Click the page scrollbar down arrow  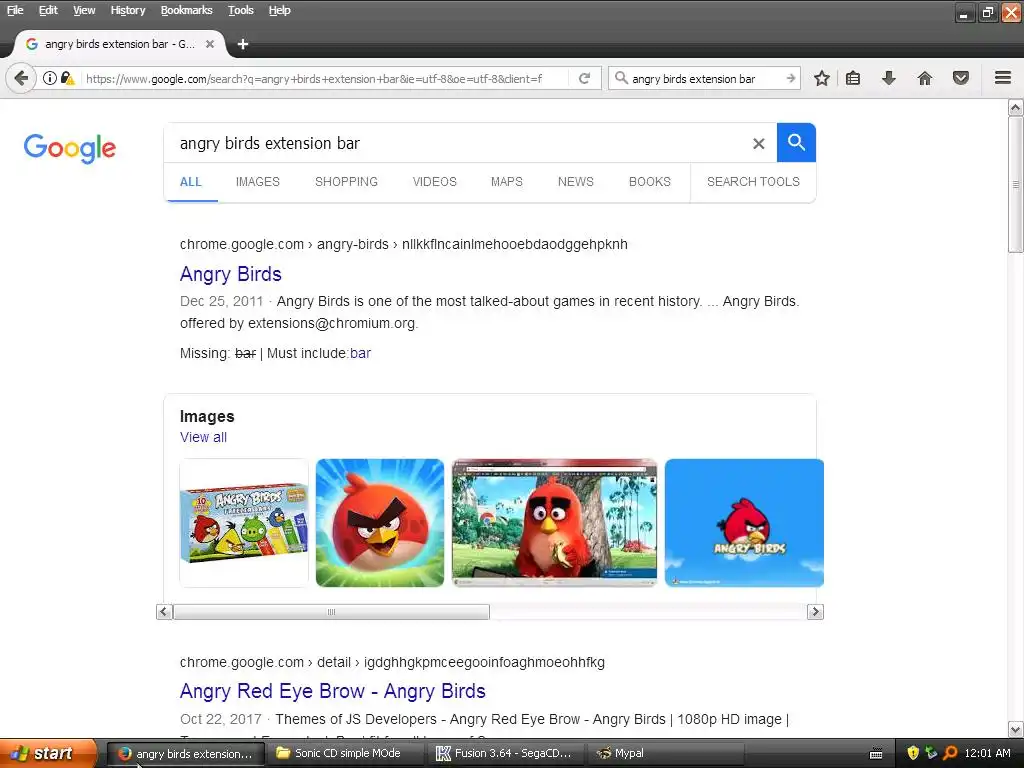point(1016,729)
